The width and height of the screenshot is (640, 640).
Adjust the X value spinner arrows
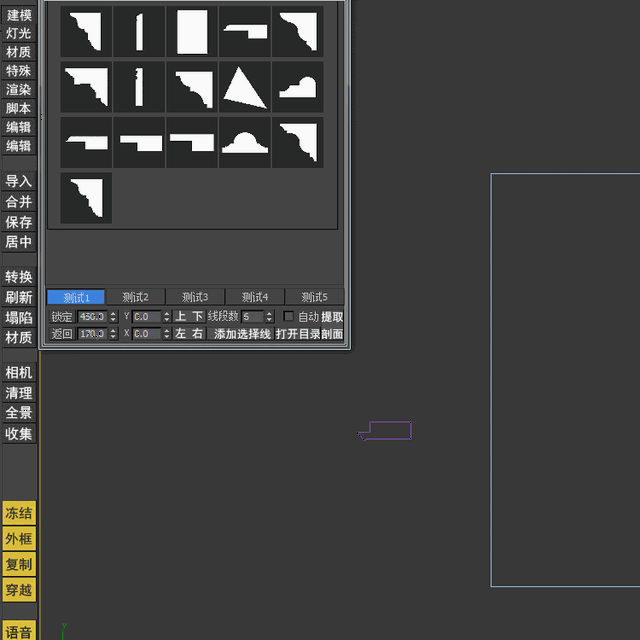pos(167,334)
